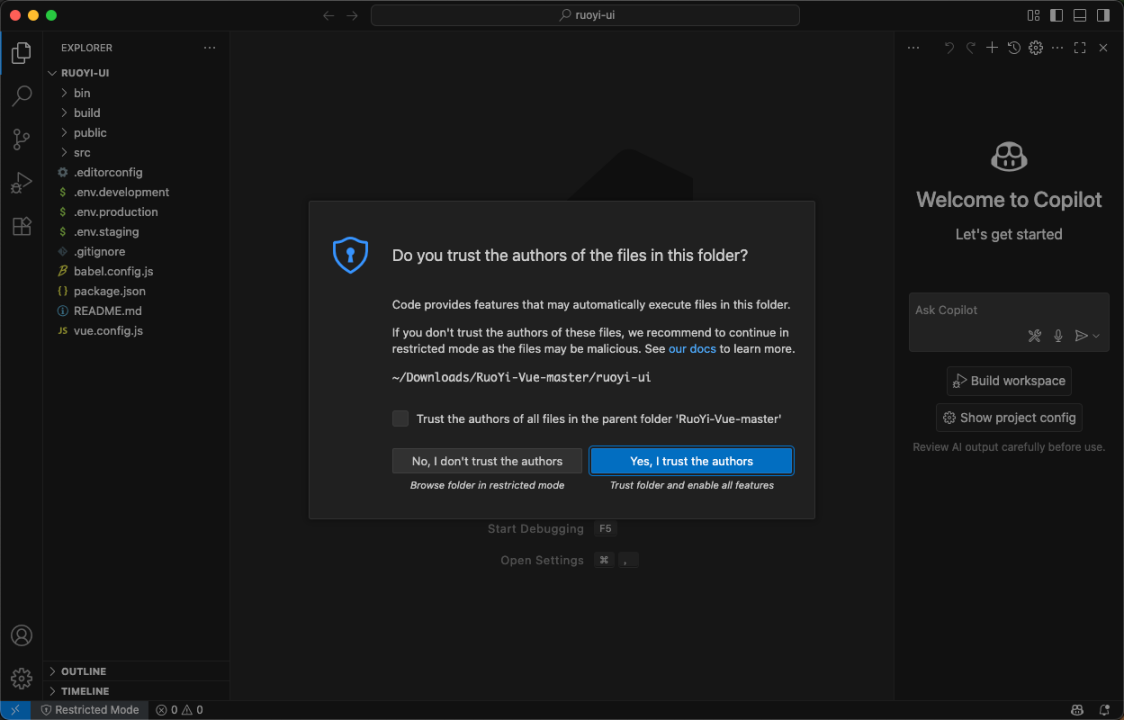Viewport: 1124px width, 720px height.
Task: Collapse the RUOYI-UI root folder
Action: 136,73
